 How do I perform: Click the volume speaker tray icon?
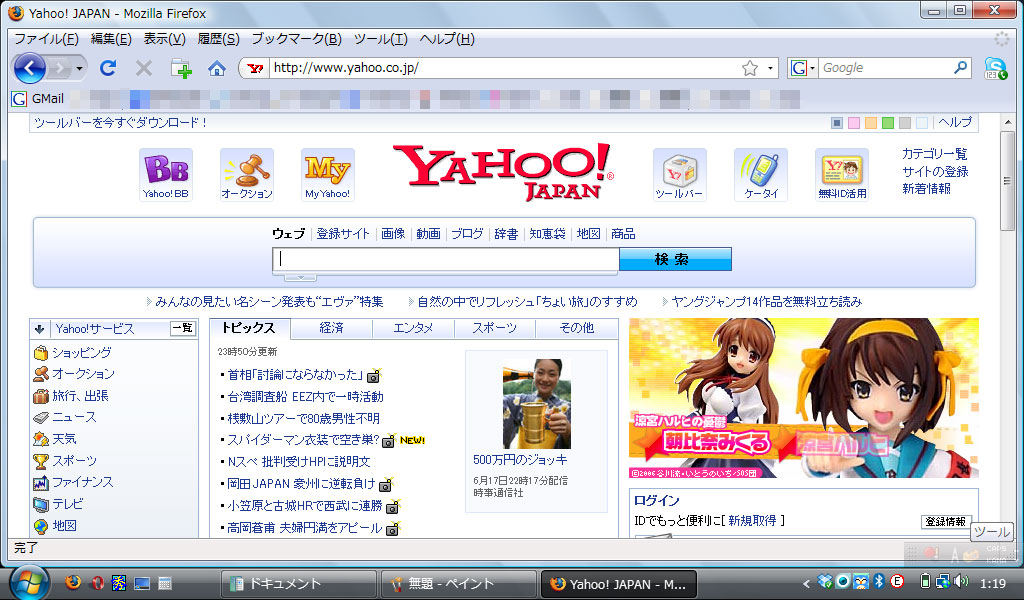point(961,581)
